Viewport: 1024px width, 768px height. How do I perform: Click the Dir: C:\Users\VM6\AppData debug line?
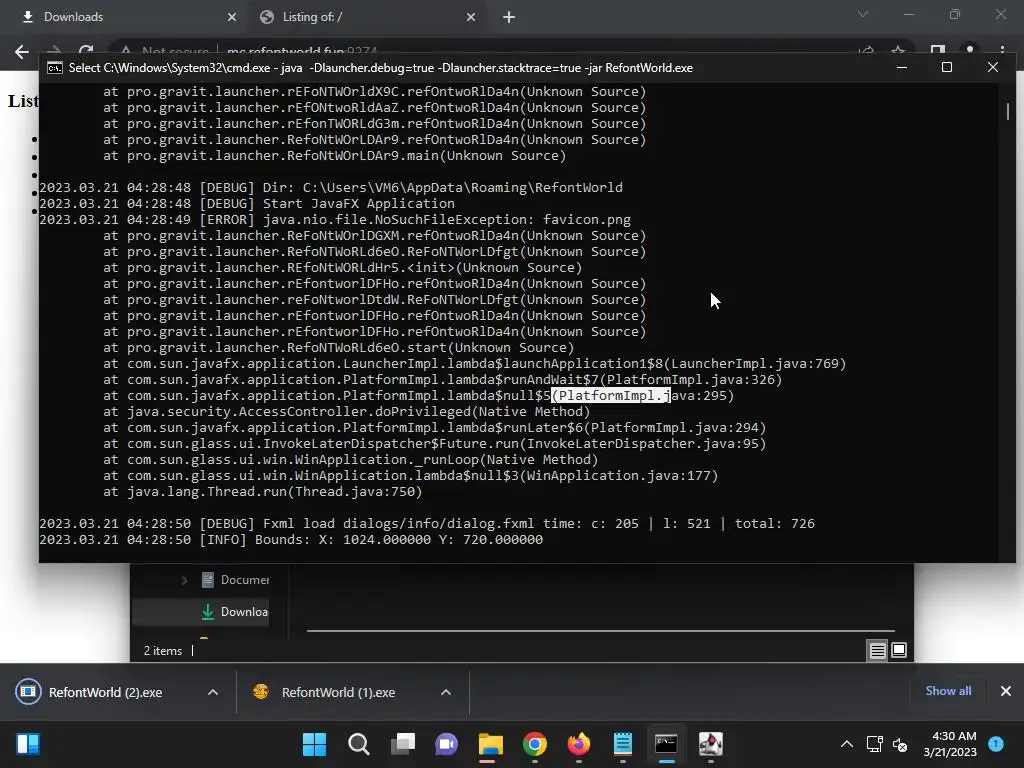coord(331,188)
